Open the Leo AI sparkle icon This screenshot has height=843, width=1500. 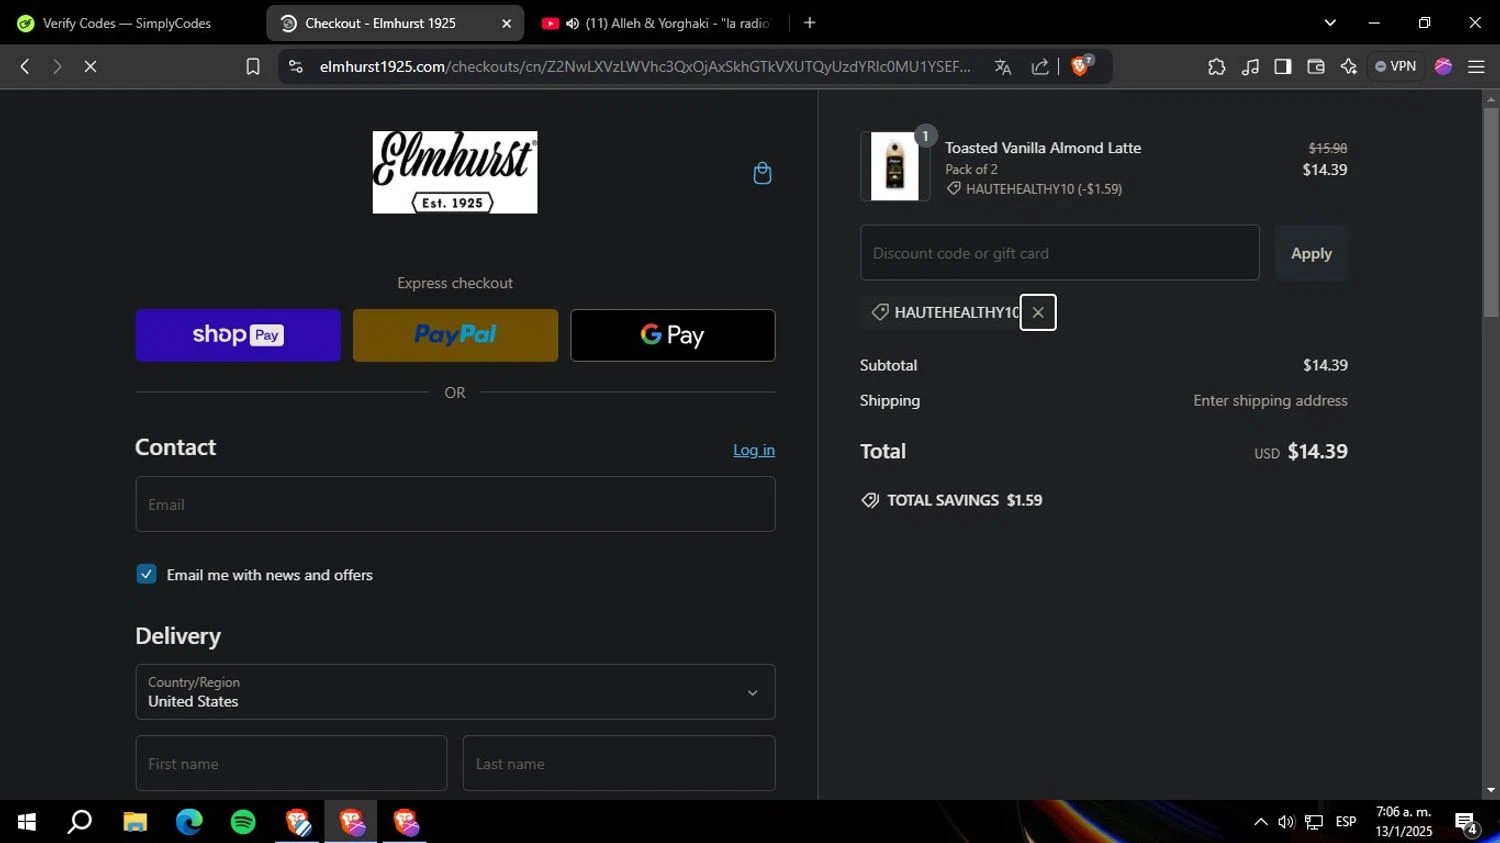tap(1349, 67)
